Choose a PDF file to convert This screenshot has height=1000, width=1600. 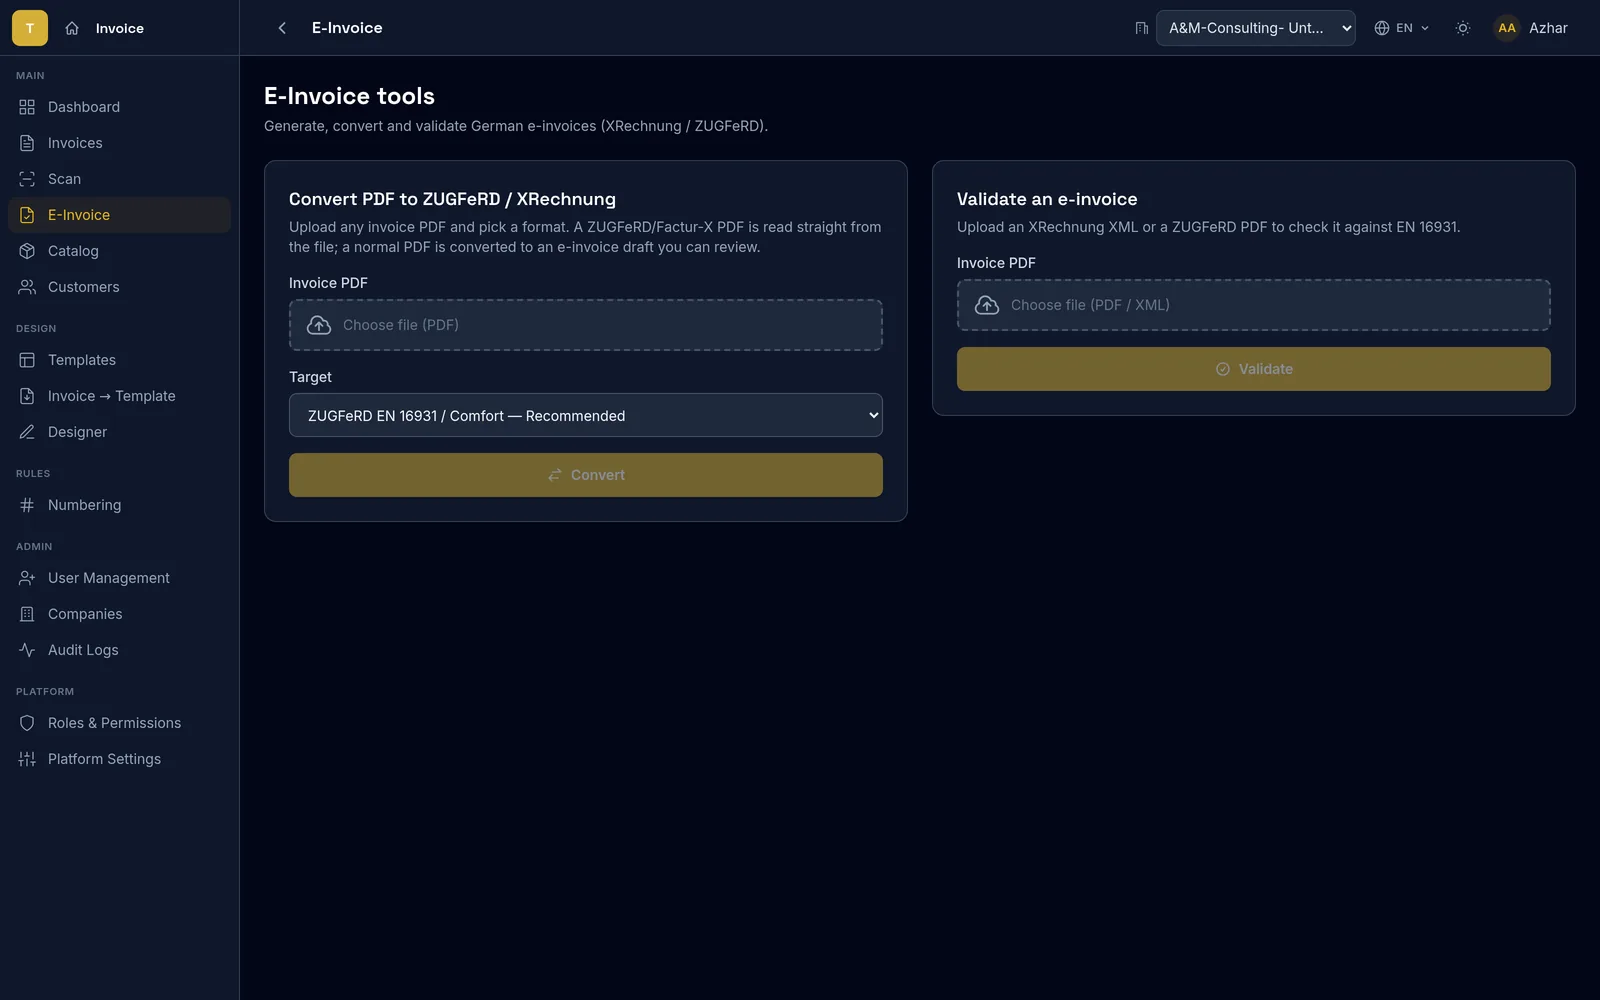586,325
